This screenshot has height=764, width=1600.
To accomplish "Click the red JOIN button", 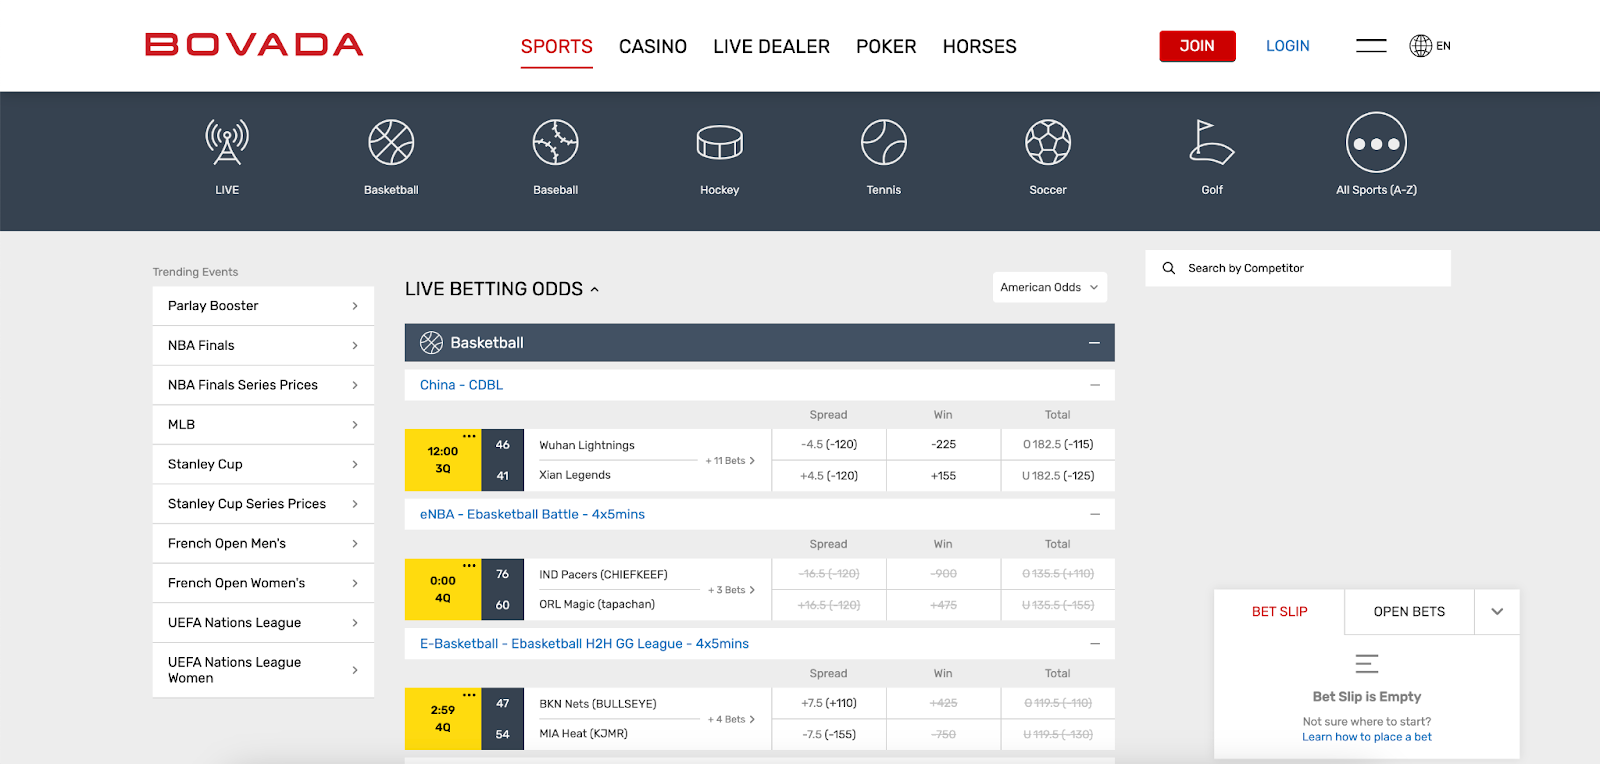I will click(x=1197, y=46).
